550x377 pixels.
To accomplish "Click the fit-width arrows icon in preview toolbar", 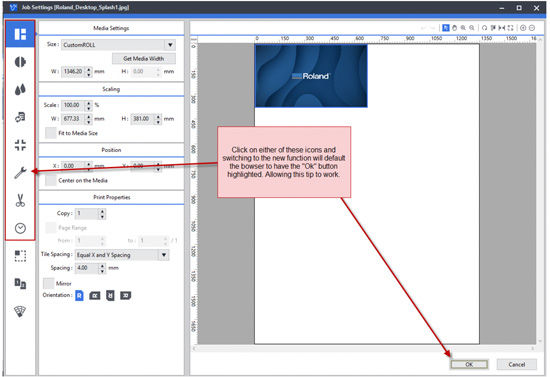I will tap(502, 28).
